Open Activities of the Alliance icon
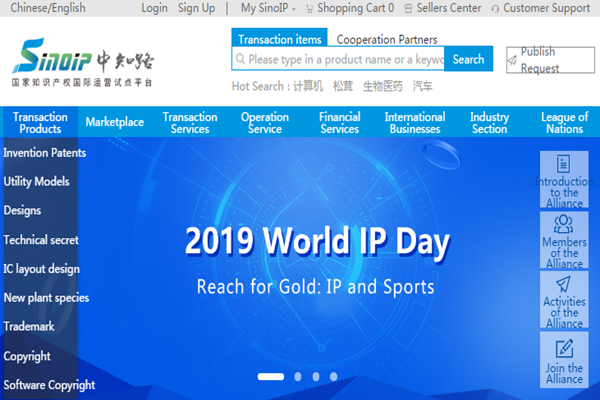Screen dimensions: 600x400 click(564, 284)
